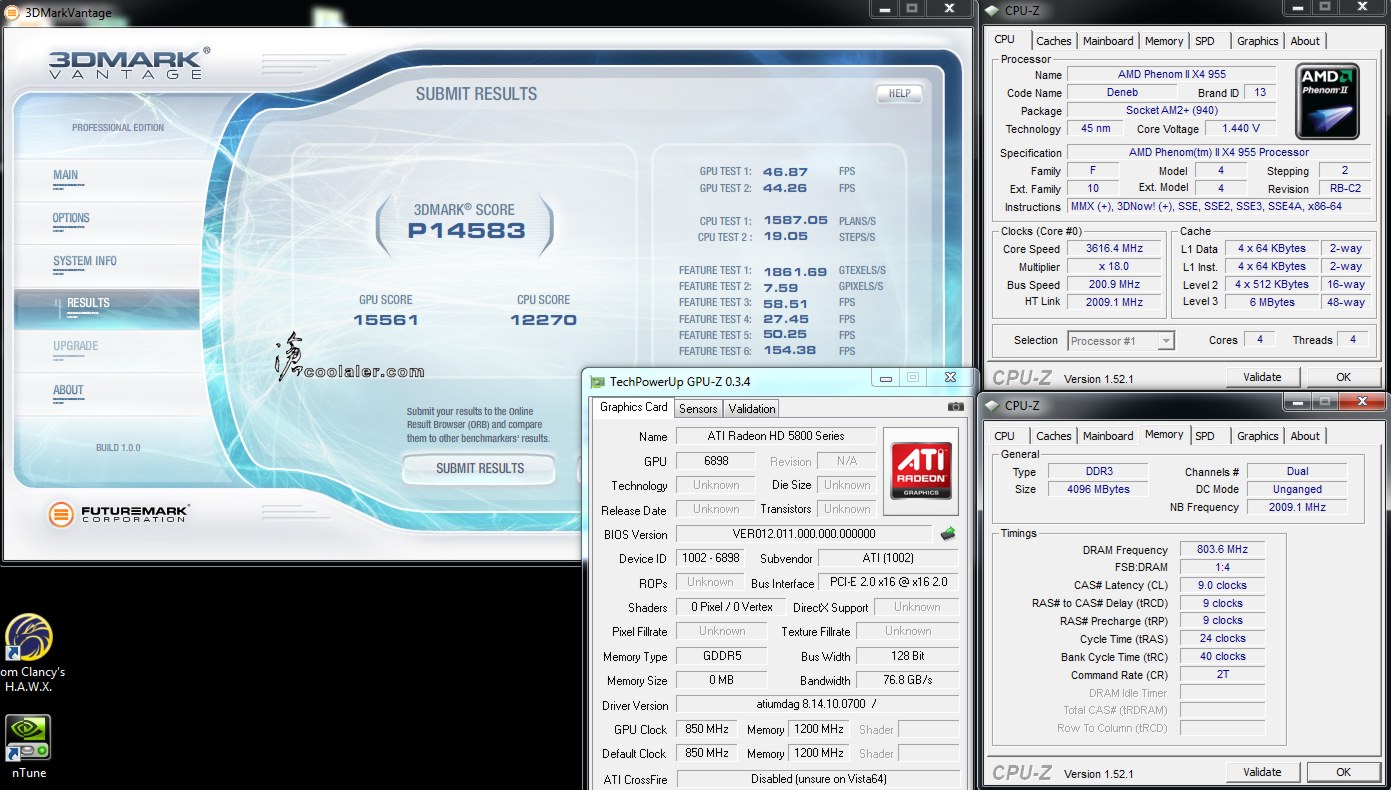Open UPGRADE in 3DMark Vantage sidebar

(75, 346)
